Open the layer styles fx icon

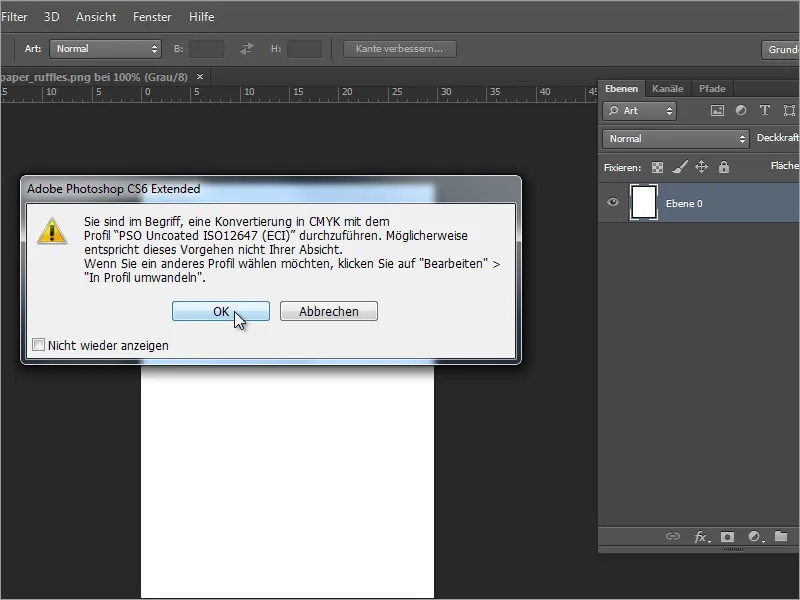click(701, 537)
